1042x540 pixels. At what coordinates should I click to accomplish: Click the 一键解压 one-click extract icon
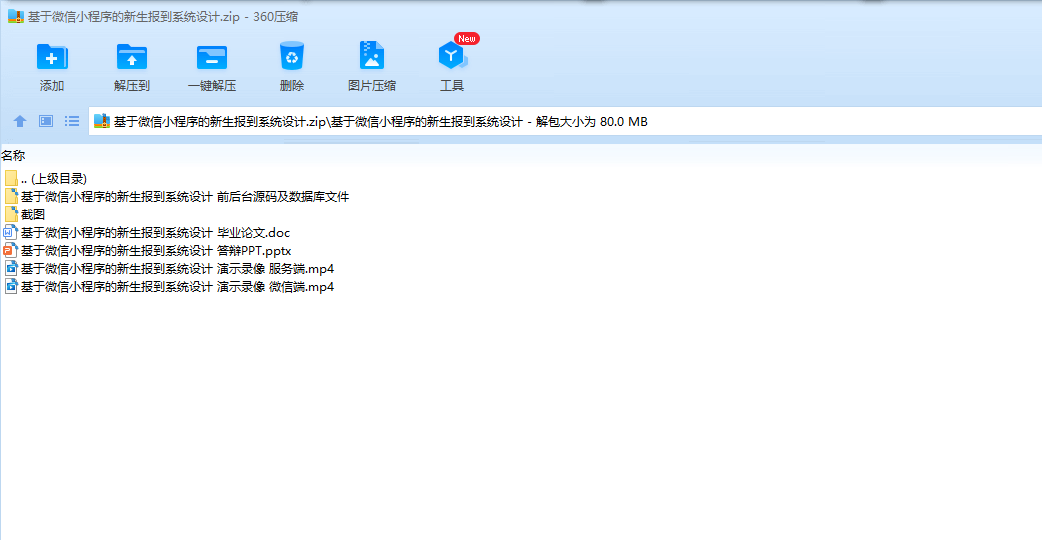(212, 57)
